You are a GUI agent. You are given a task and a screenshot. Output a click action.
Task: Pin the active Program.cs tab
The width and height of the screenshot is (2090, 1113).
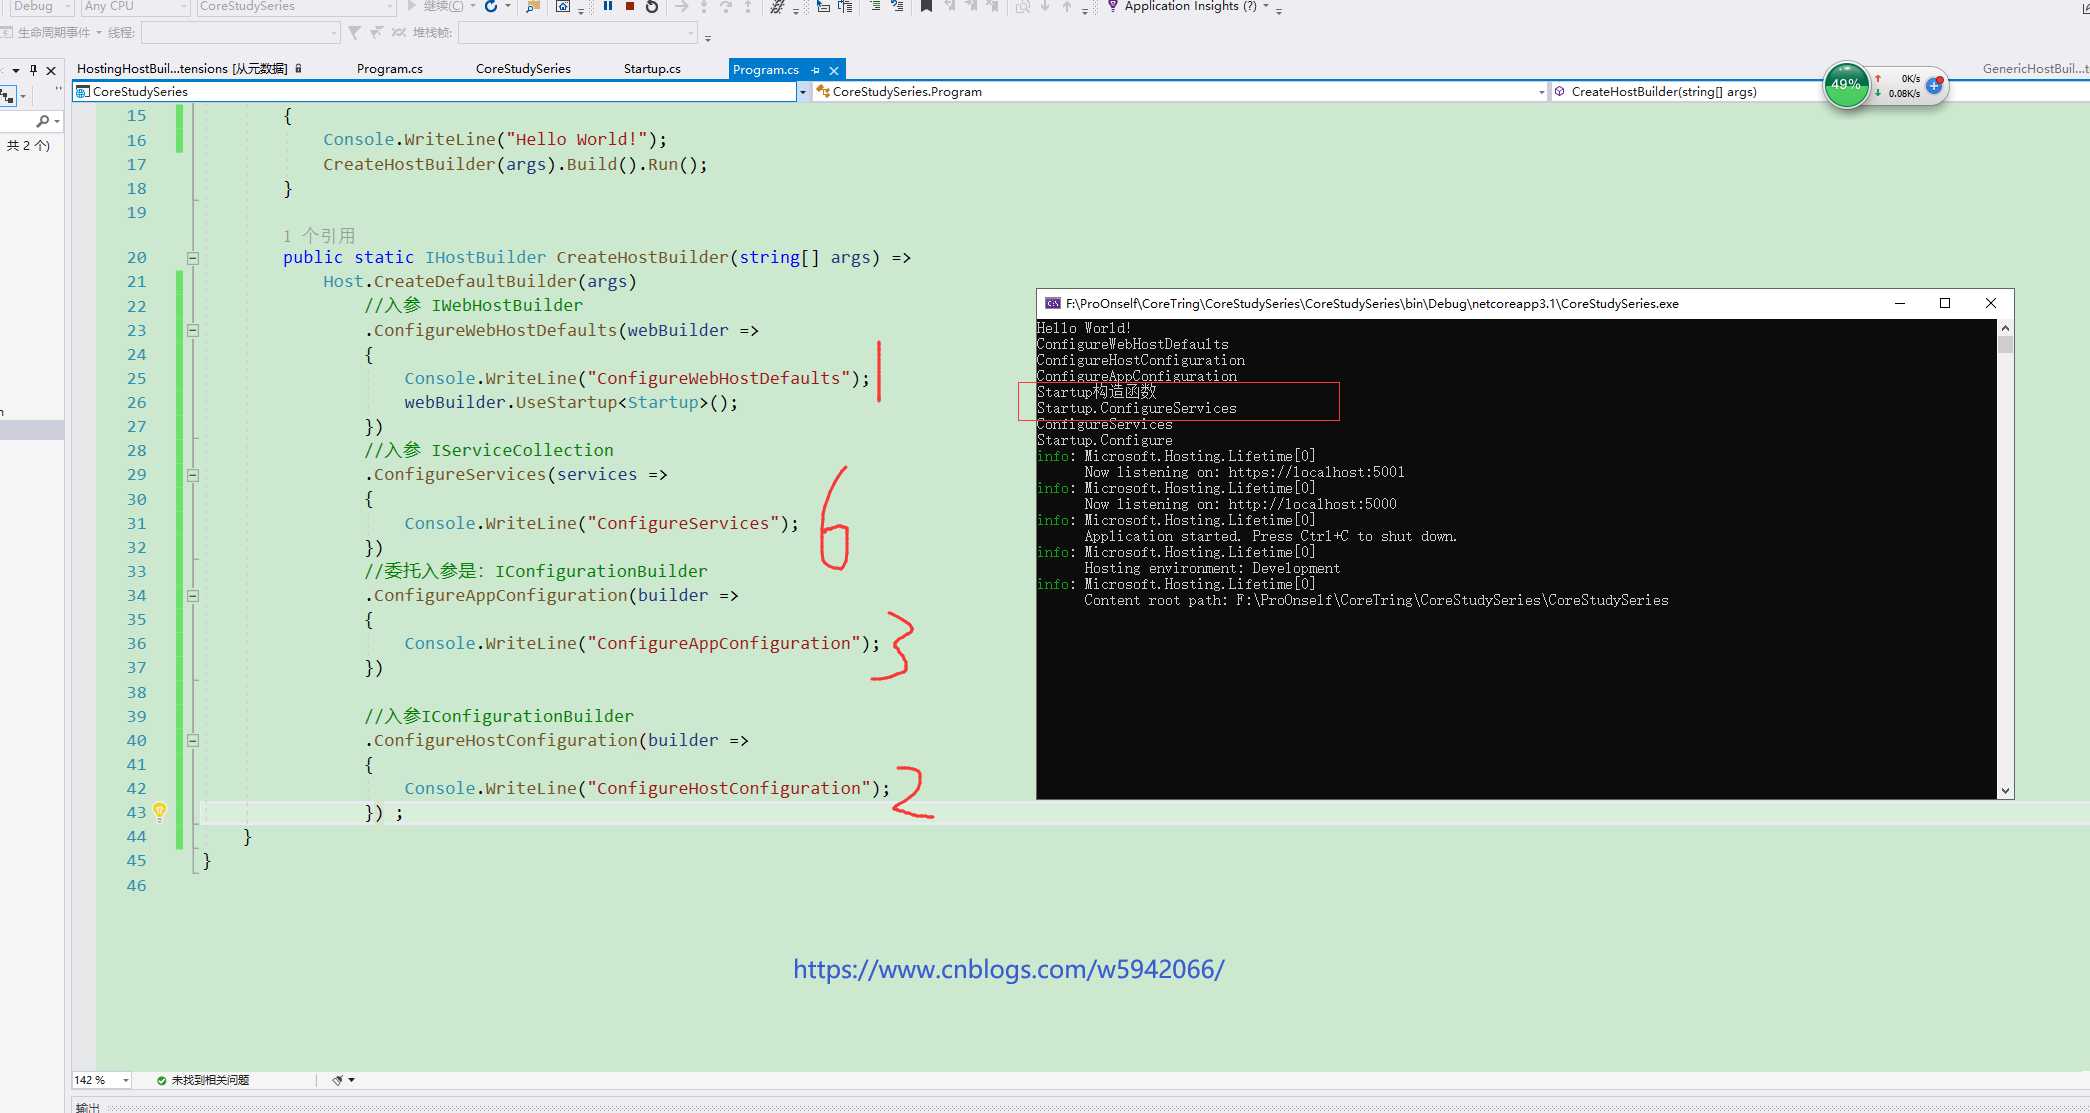point(816,70)
